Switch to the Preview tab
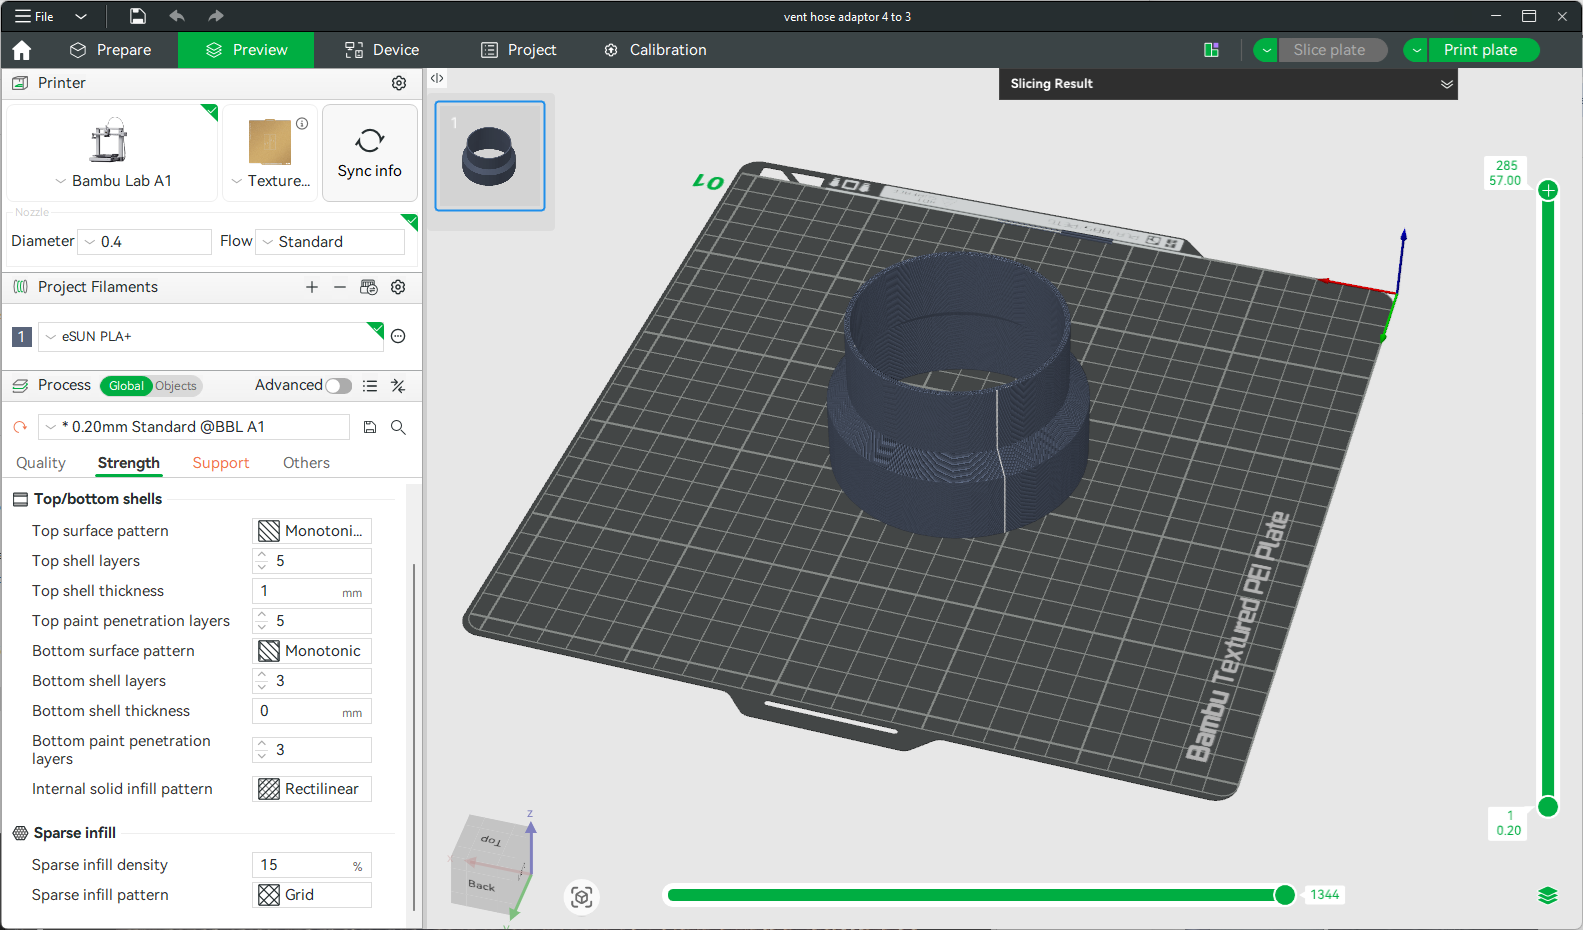 (x=246, y=50)
